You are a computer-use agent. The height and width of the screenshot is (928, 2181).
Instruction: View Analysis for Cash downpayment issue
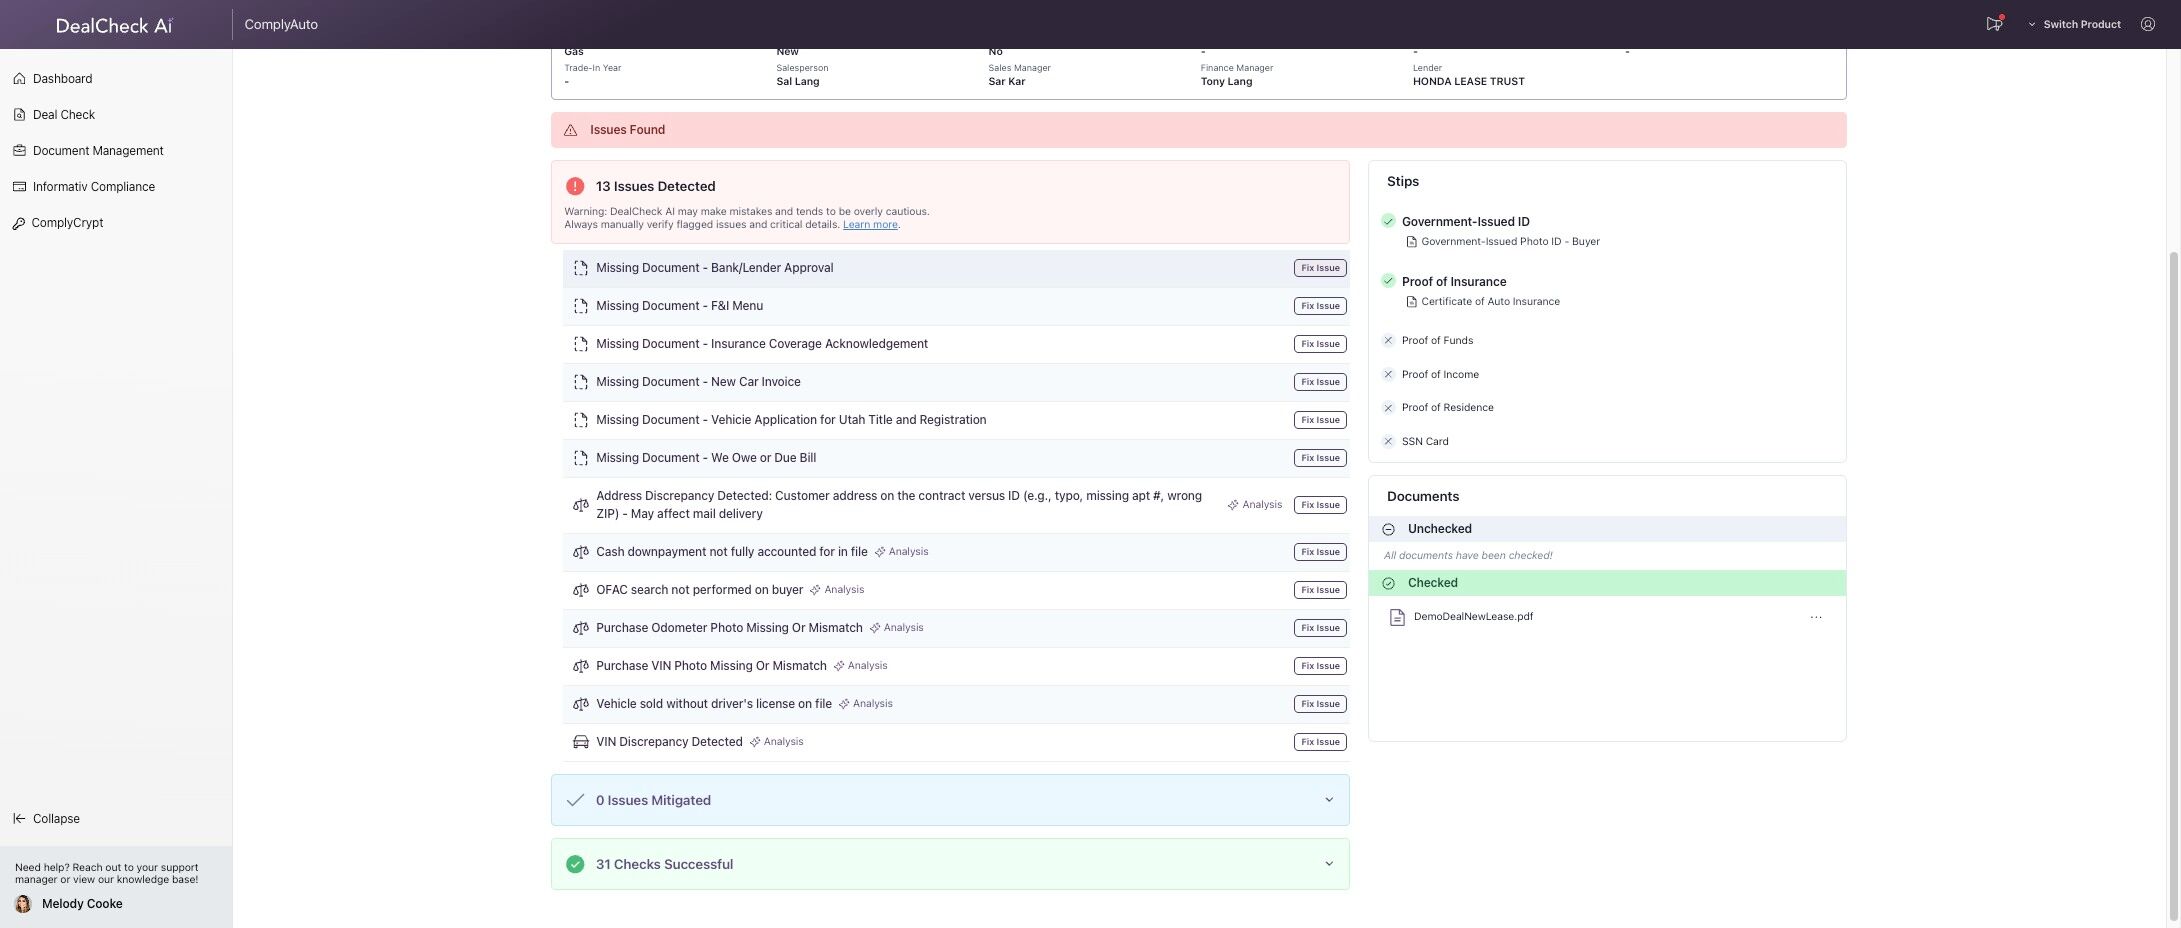click(902, 552)
